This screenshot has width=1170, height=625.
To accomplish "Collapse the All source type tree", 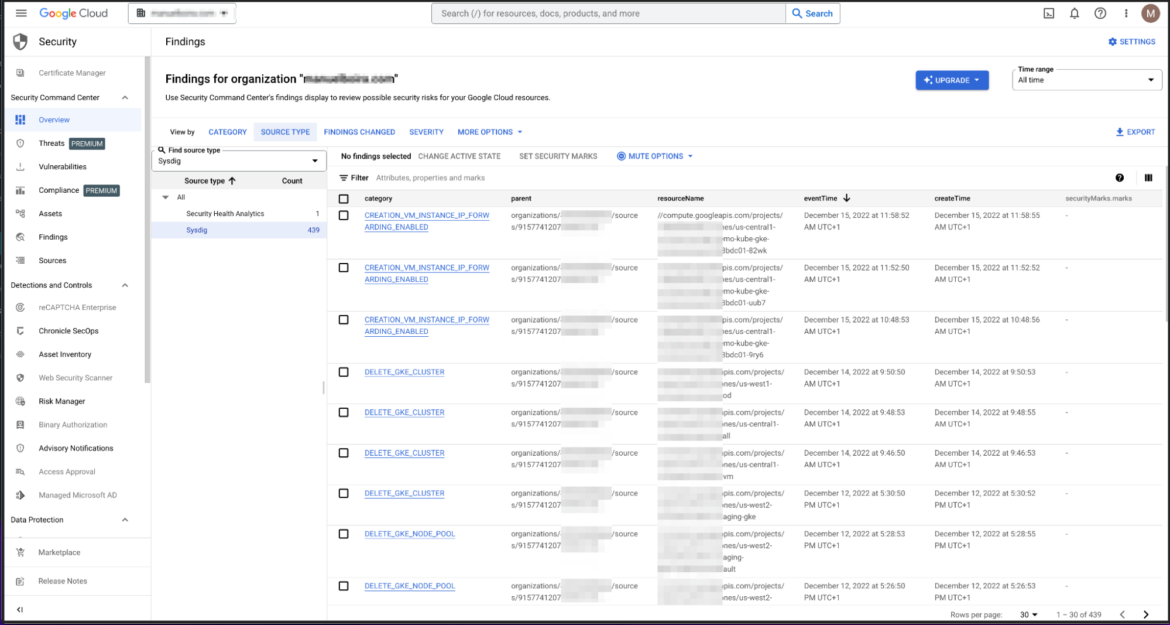I will [x=165, y=197].
